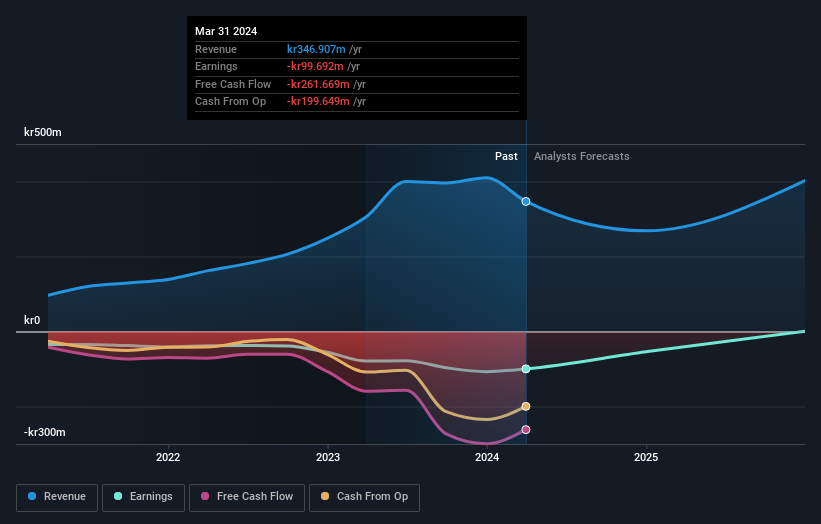Click the kr0 axis label

32,320
